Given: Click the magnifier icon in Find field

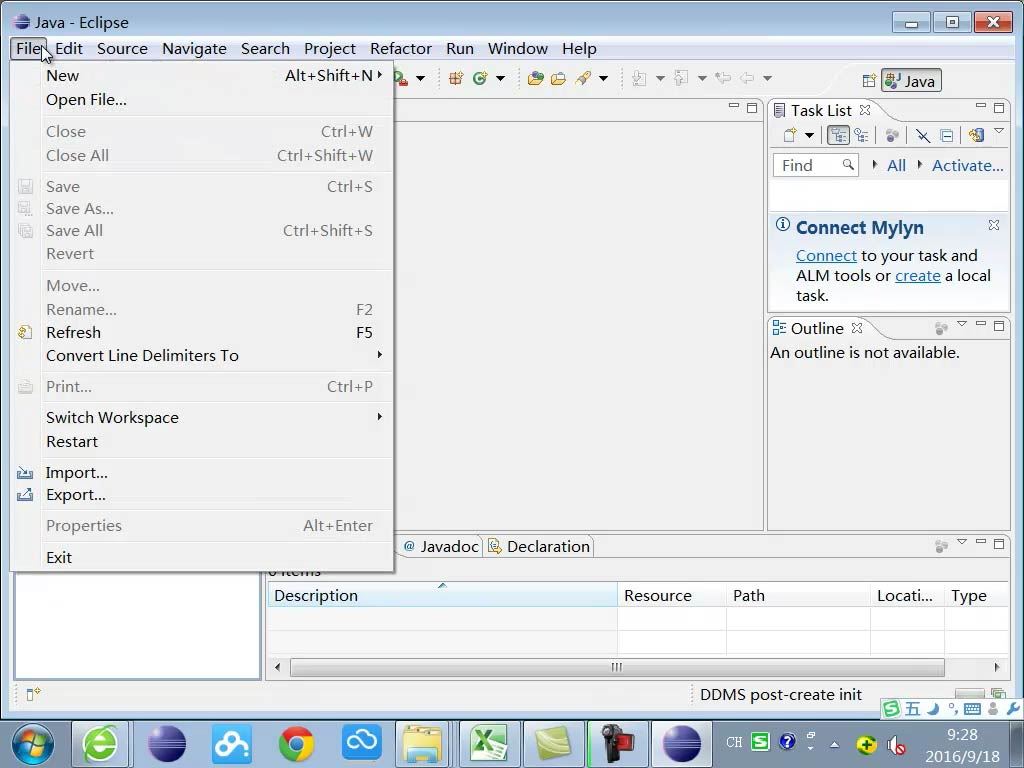Looking at the screenshot, I should [x=848, y=165].
